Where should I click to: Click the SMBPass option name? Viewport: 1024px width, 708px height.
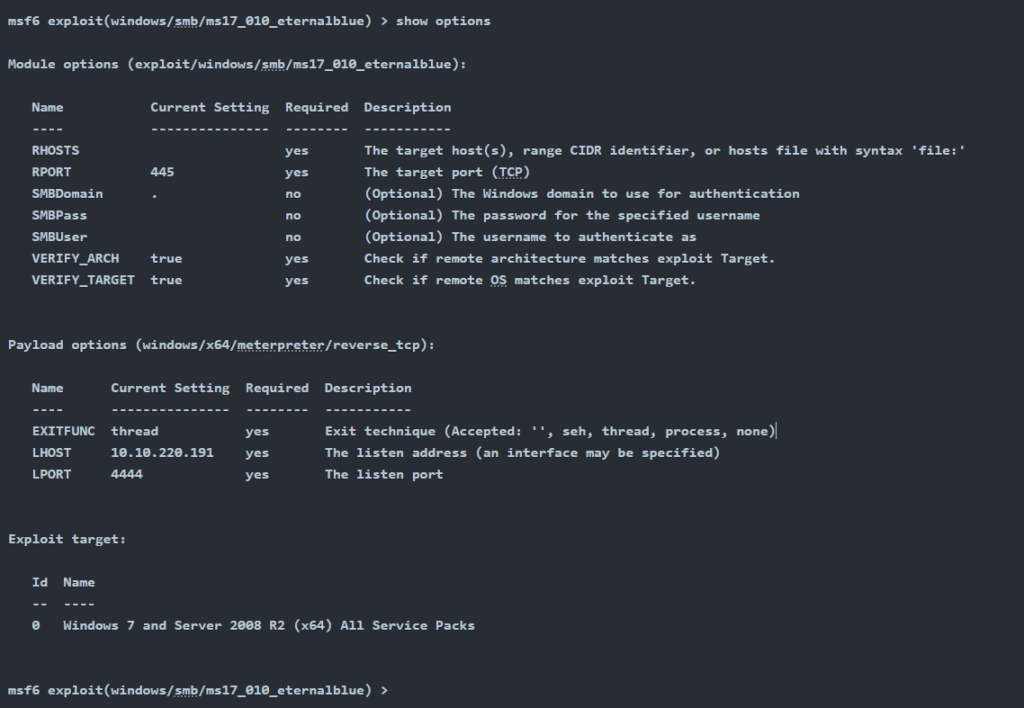(x=59, y=215)
